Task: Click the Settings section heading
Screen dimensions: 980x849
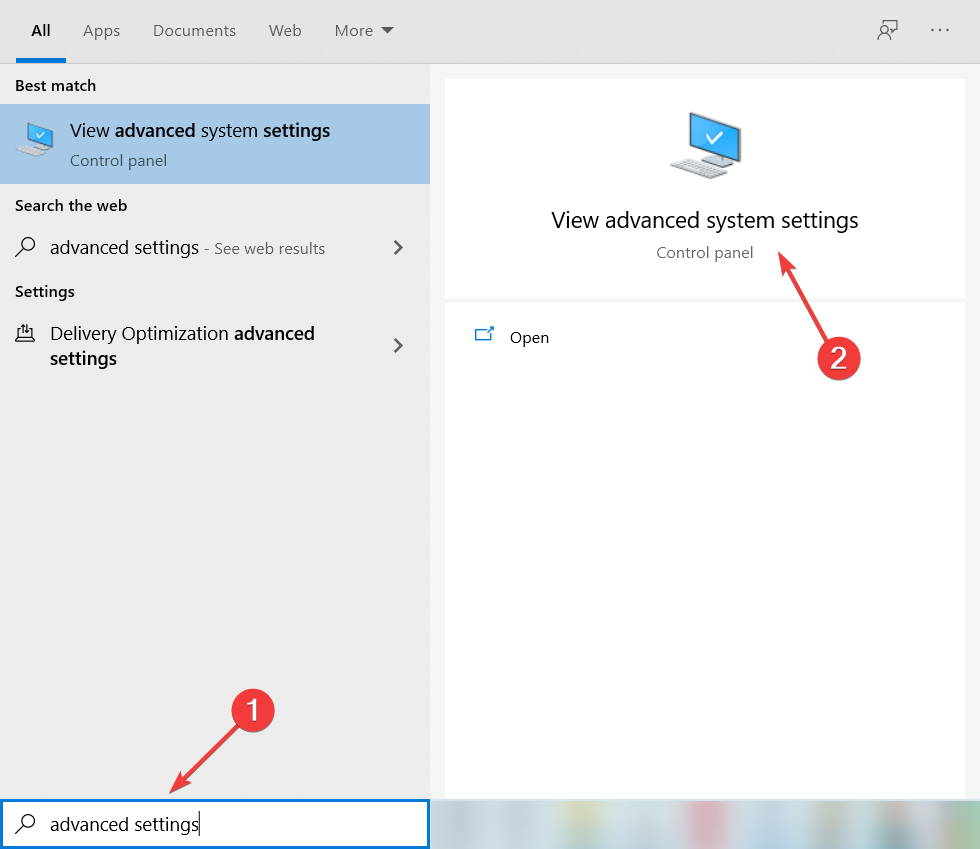Action: click(44, 292)
